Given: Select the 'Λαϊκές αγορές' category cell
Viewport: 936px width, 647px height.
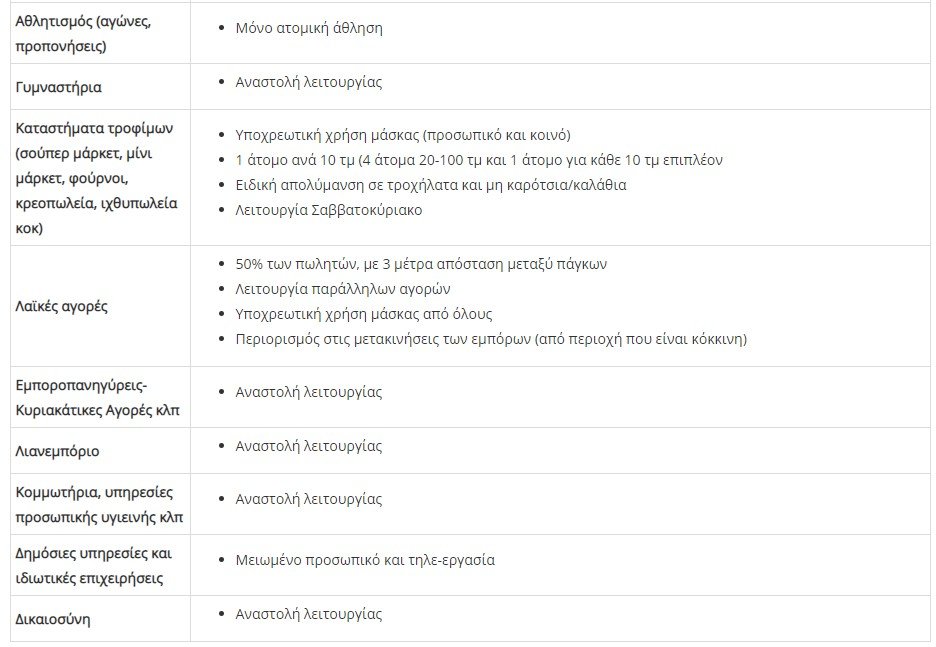Looking at the screenshot, I should pos(61,306).
